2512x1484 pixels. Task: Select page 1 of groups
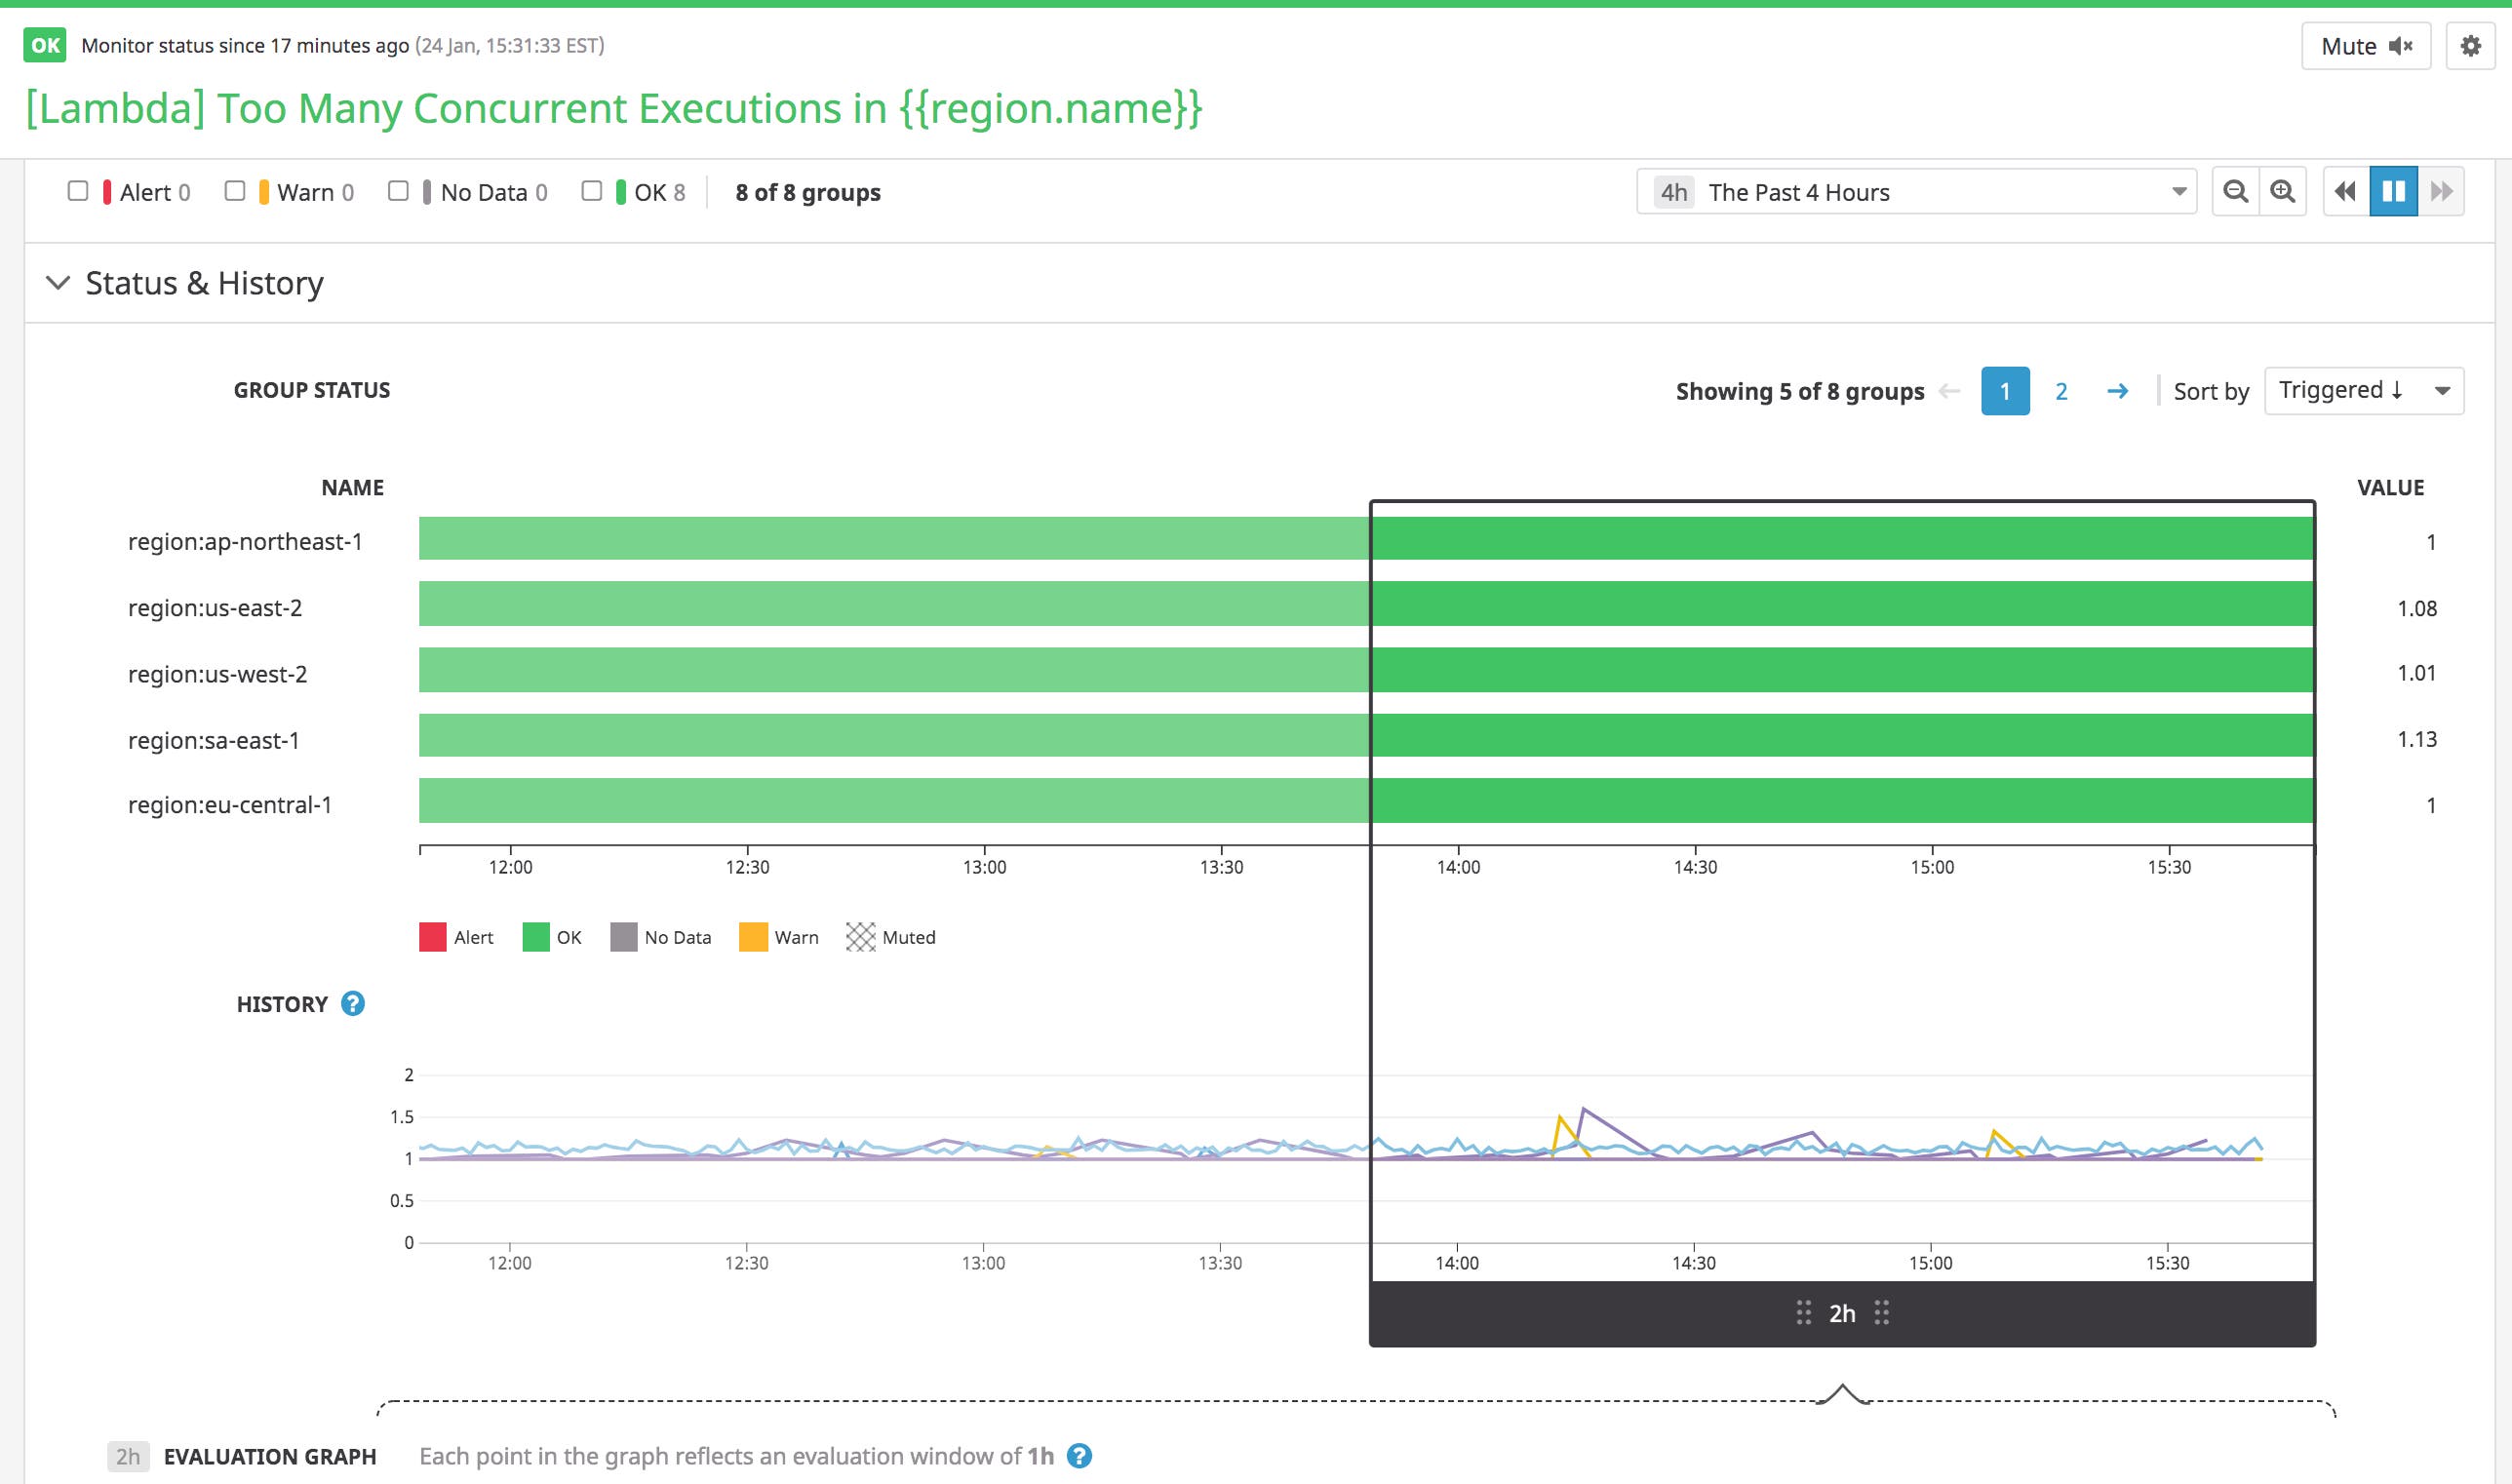pyautogui.click(x=2005, y=391)
